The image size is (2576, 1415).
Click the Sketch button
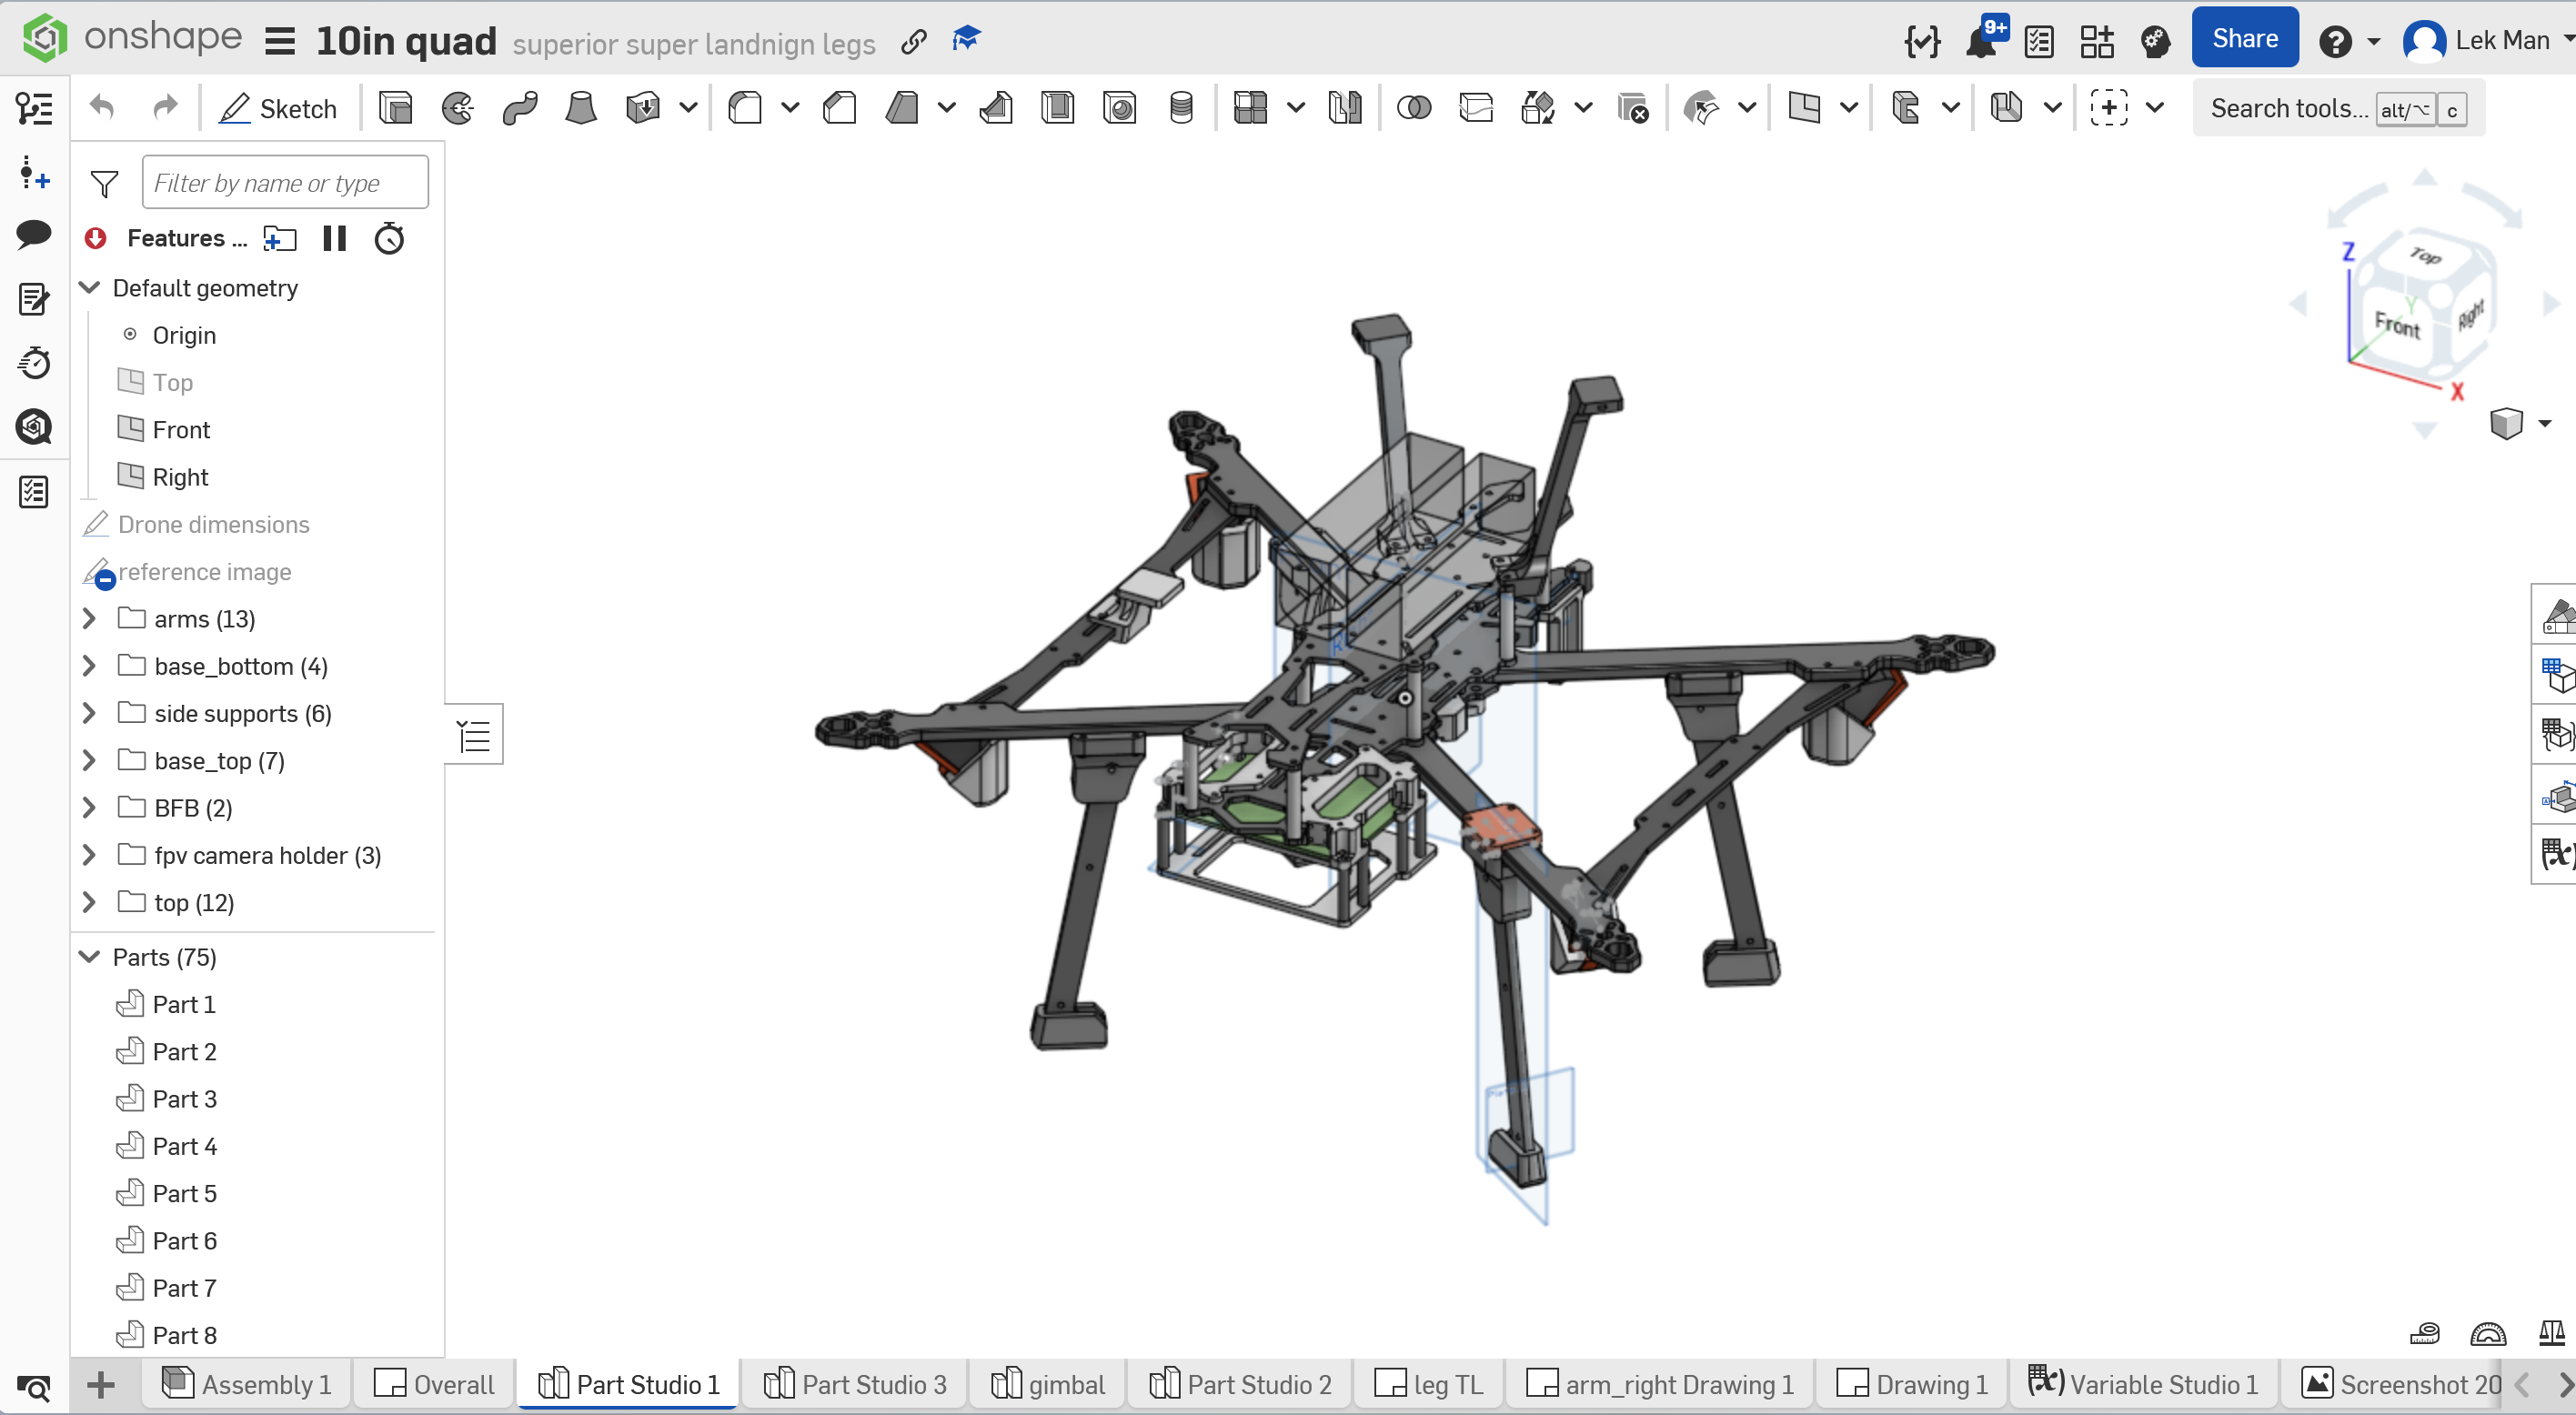278,108
